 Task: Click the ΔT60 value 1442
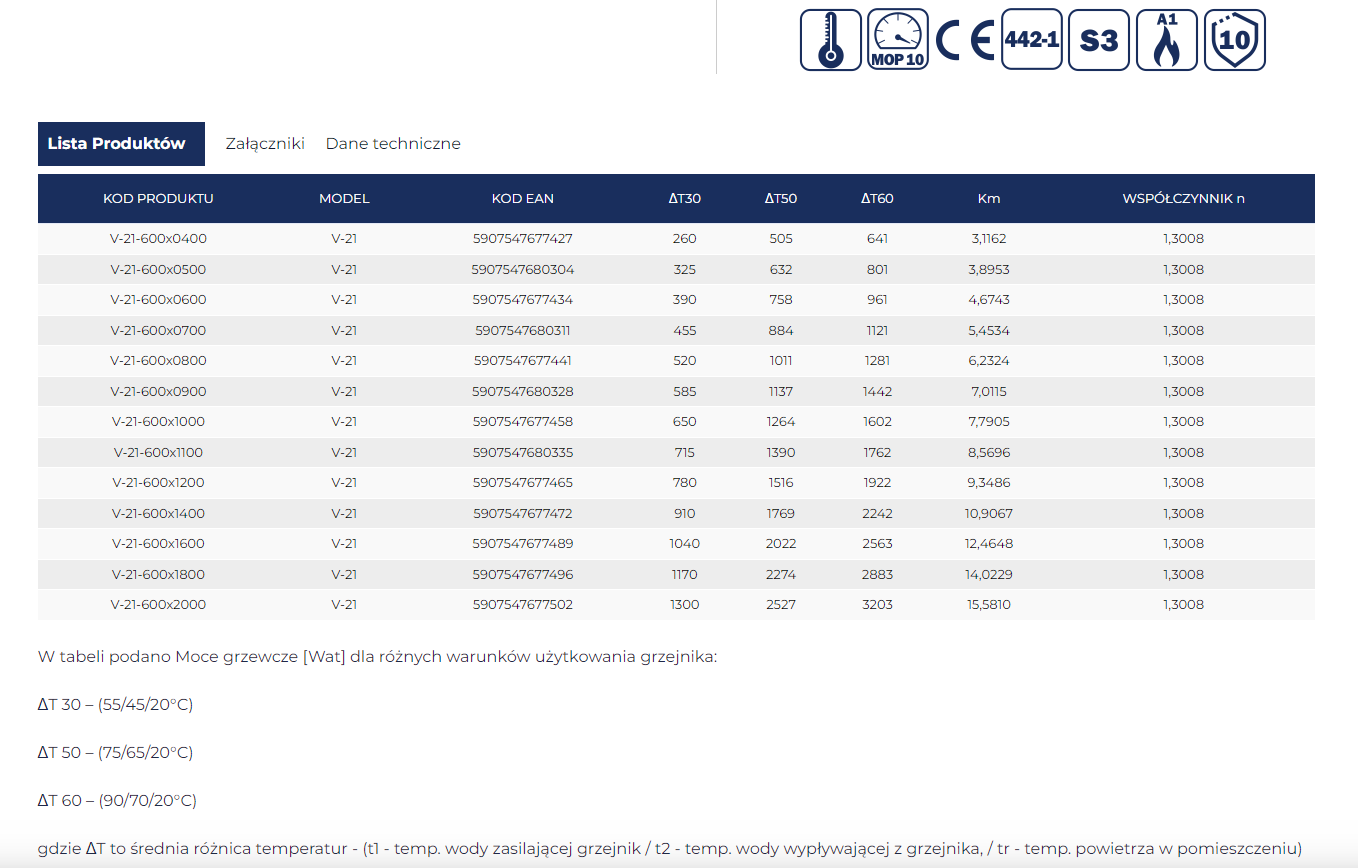click(877, 392)
